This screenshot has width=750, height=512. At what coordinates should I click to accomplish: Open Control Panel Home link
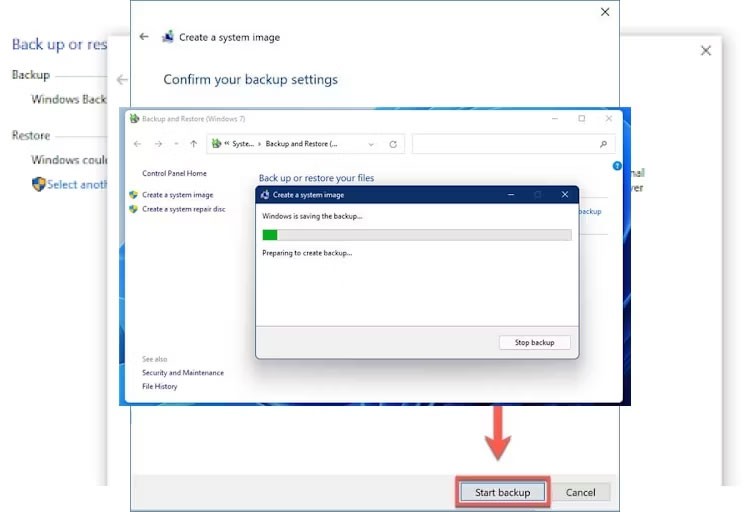click(174, 173)
